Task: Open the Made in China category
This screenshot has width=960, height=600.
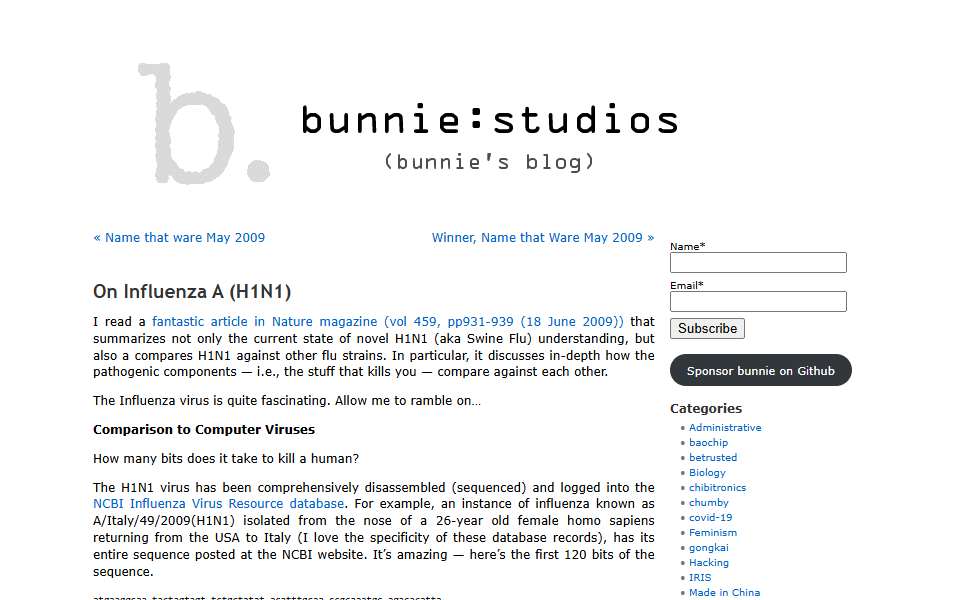Action: tap(724, 593)
